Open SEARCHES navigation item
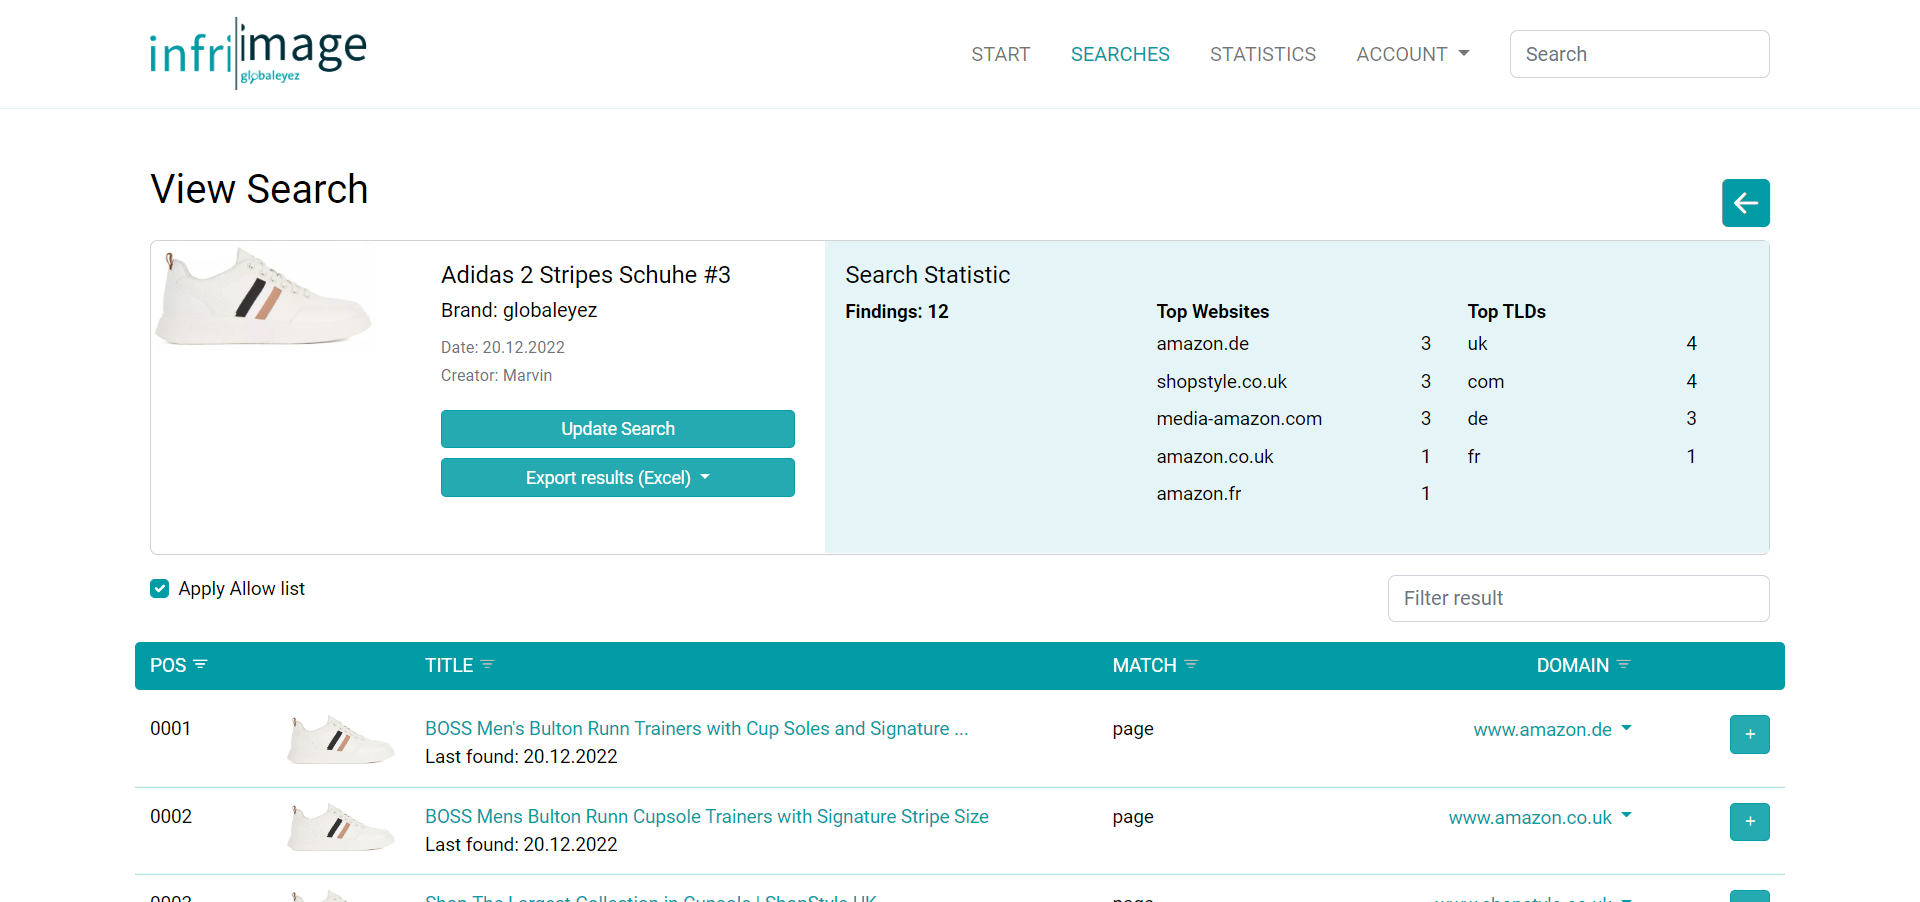This screenshot has width=1920, height=902. point(1120,54)
